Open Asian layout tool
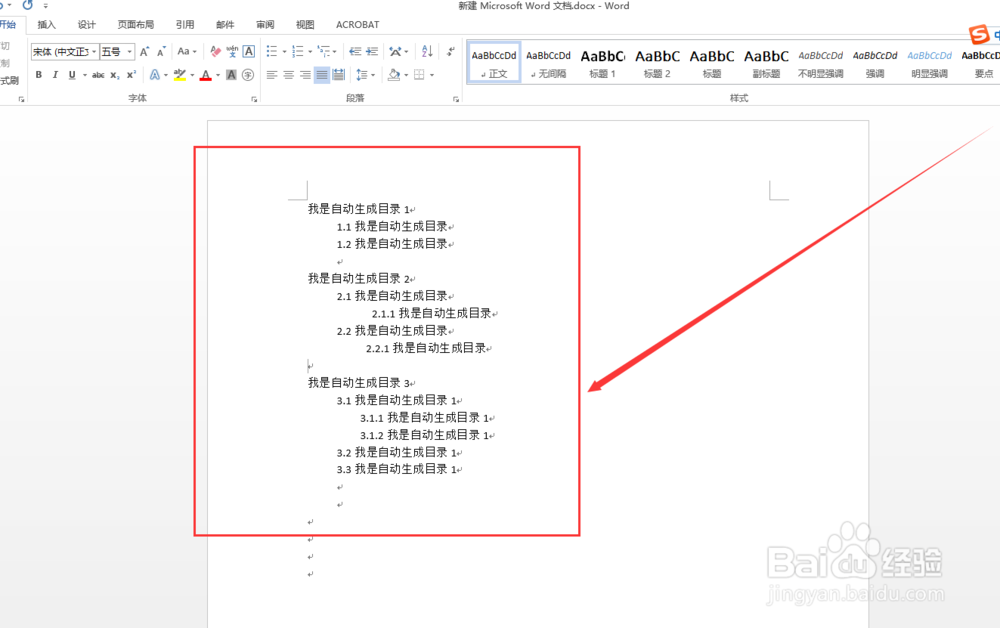 pos(395,51)
